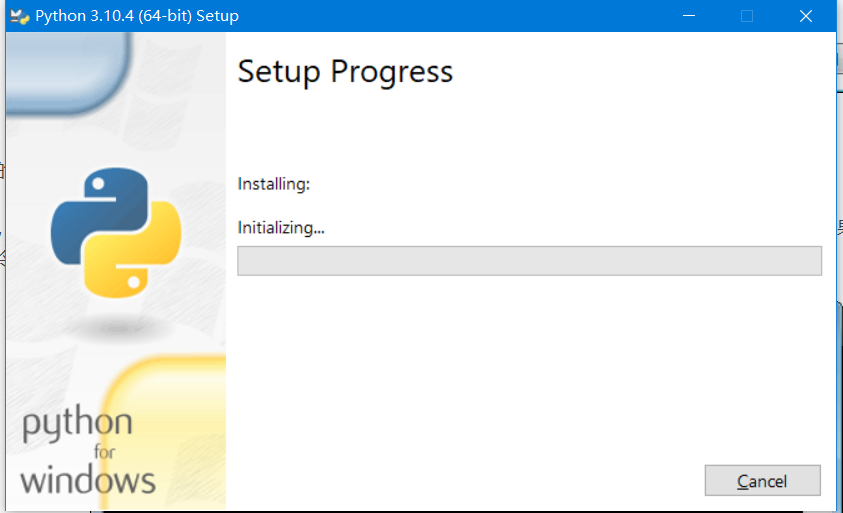Minimize the Python Setup window
This screenshot has width=843, height=513.
tap(688, 16)
